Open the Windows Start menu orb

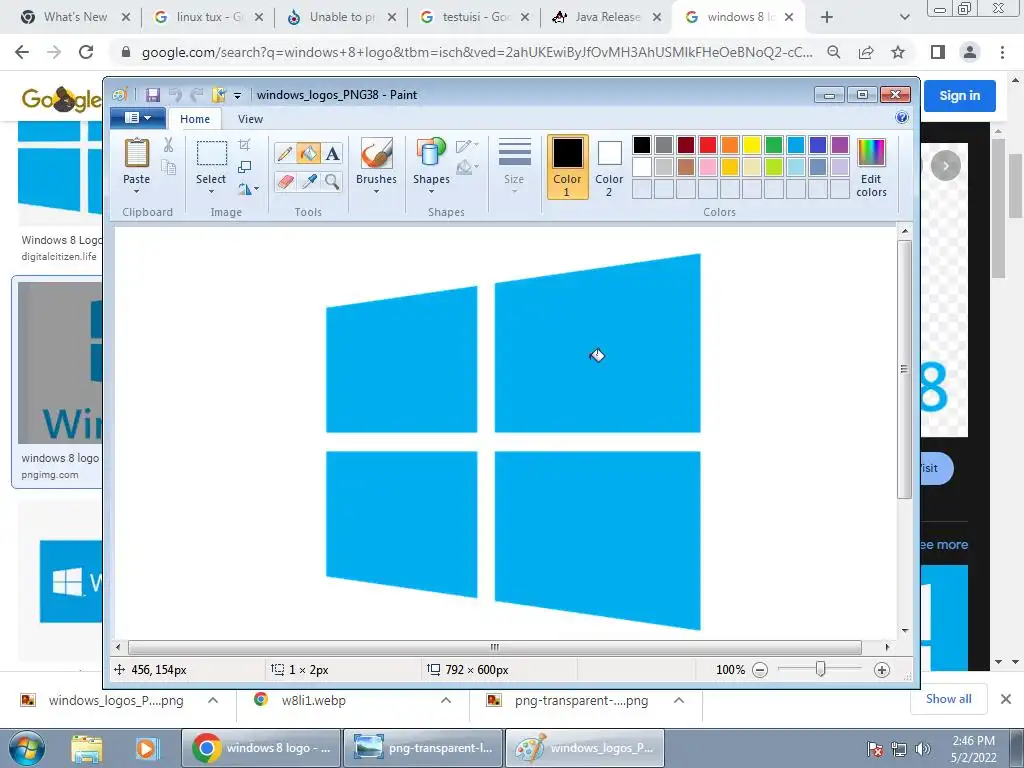pyautogui.click(x=27, y=748)
